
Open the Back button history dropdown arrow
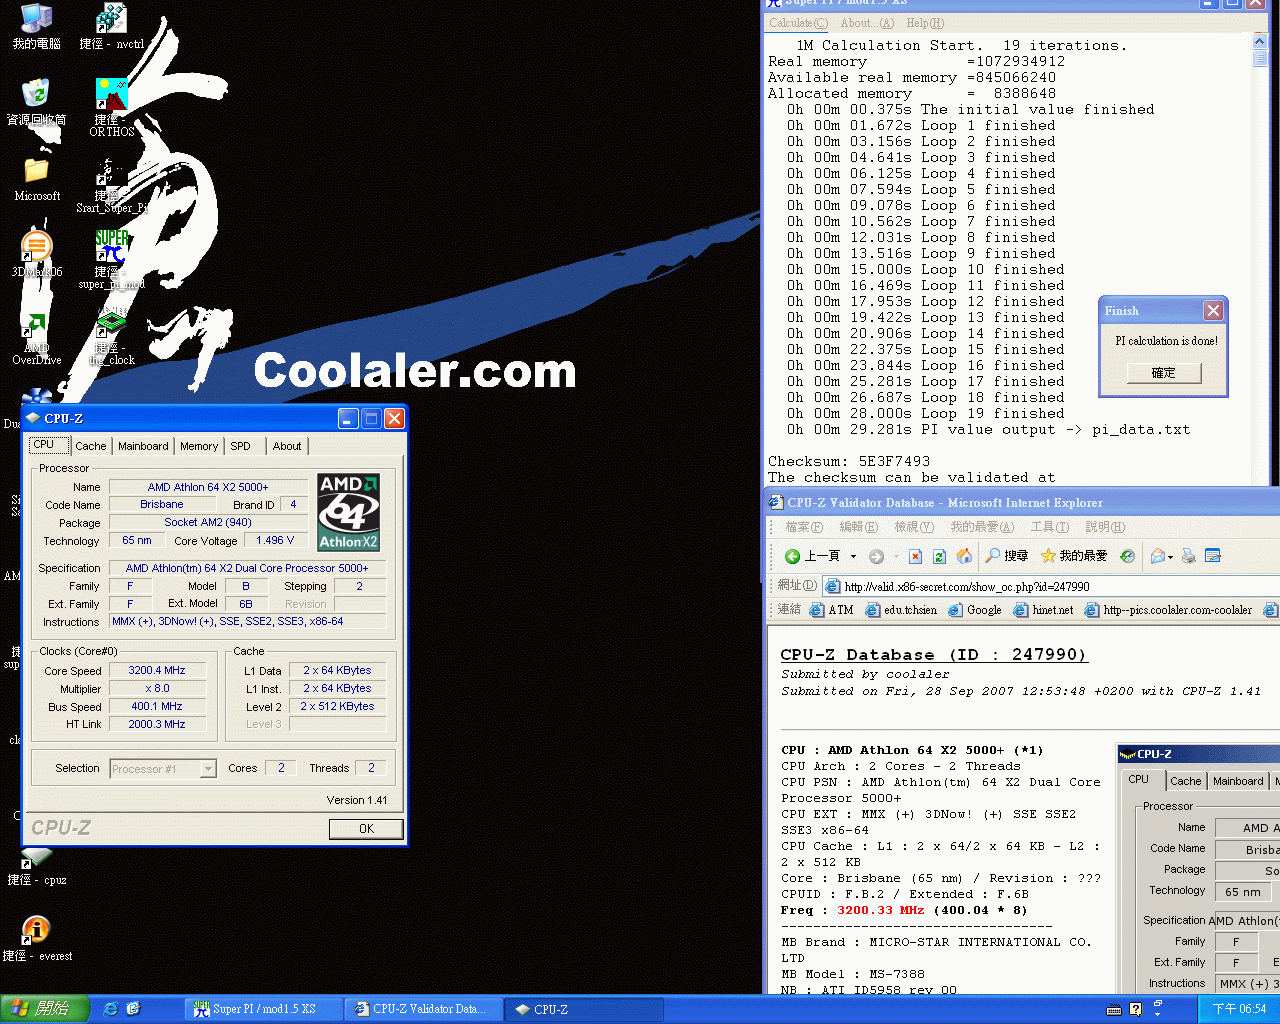click(853, 556)
